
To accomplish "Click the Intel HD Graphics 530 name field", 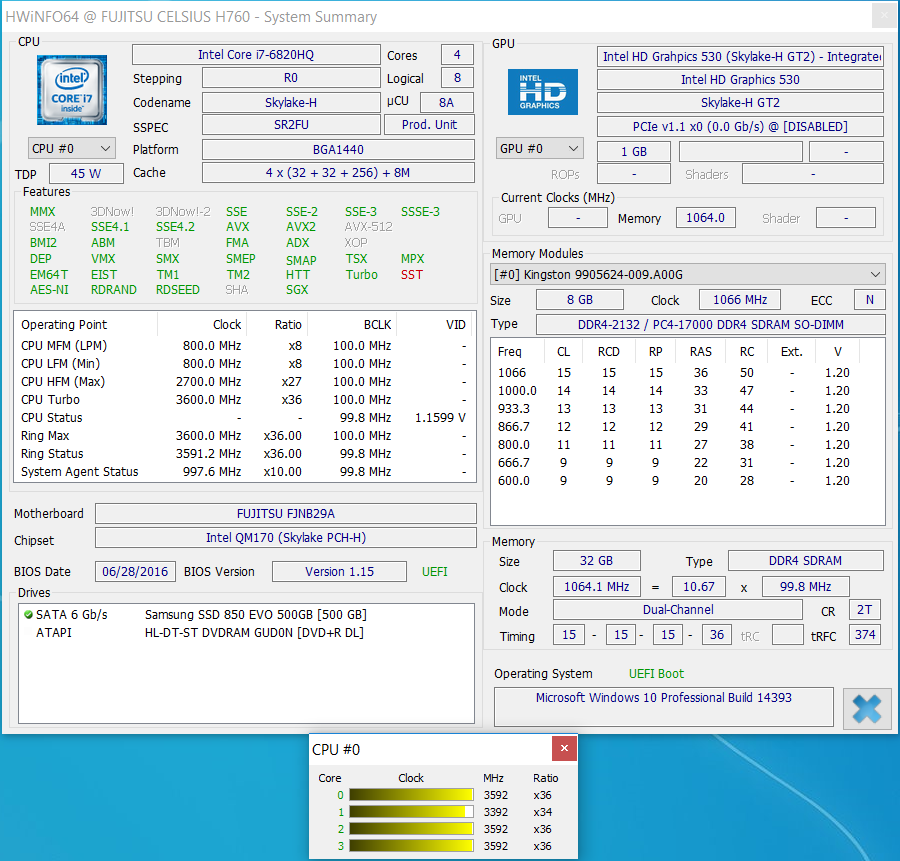I will pyautogui.click(x=740, y=80).
